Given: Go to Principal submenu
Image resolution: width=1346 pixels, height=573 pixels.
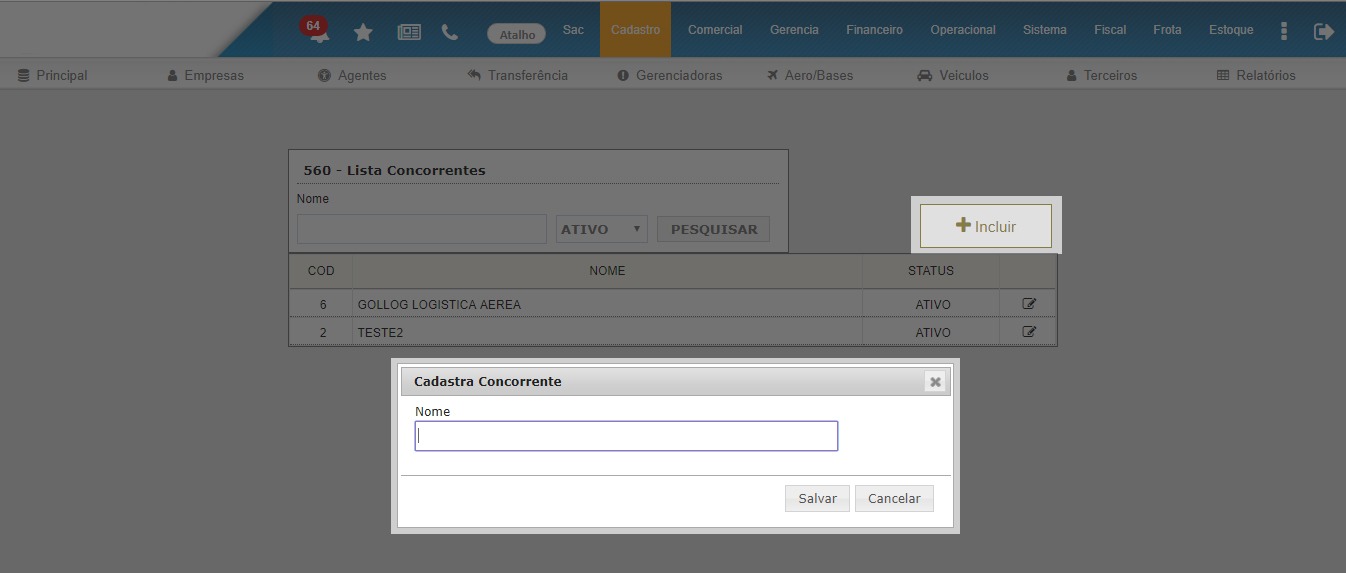Looking at the screenshot, I should (x=53, y=75).
